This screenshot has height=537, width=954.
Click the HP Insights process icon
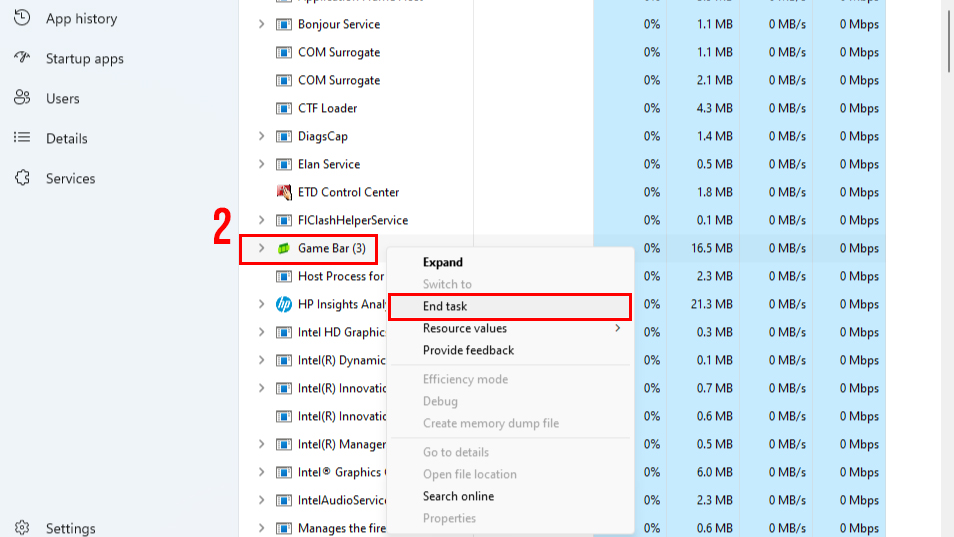(284, 304)
